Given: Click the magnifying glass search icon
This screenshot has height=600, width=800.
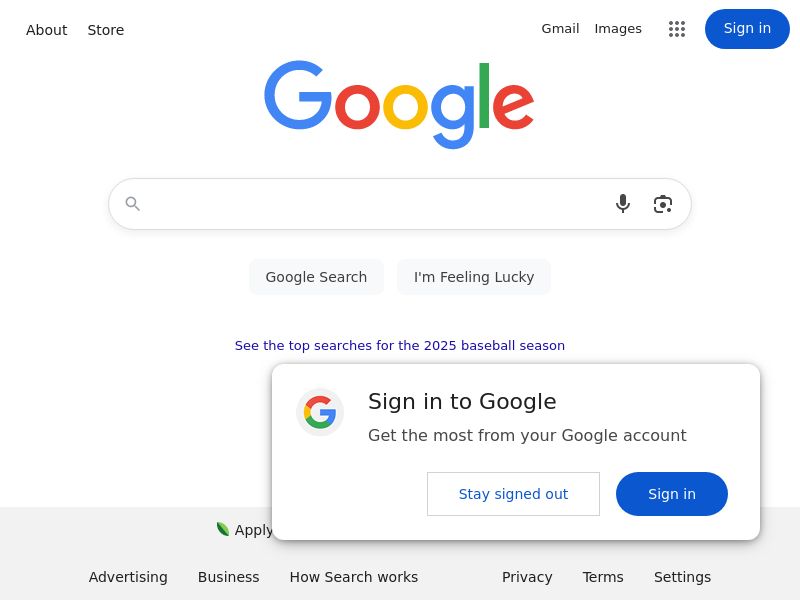Looking at the screenshot, I should coord(133,204).
